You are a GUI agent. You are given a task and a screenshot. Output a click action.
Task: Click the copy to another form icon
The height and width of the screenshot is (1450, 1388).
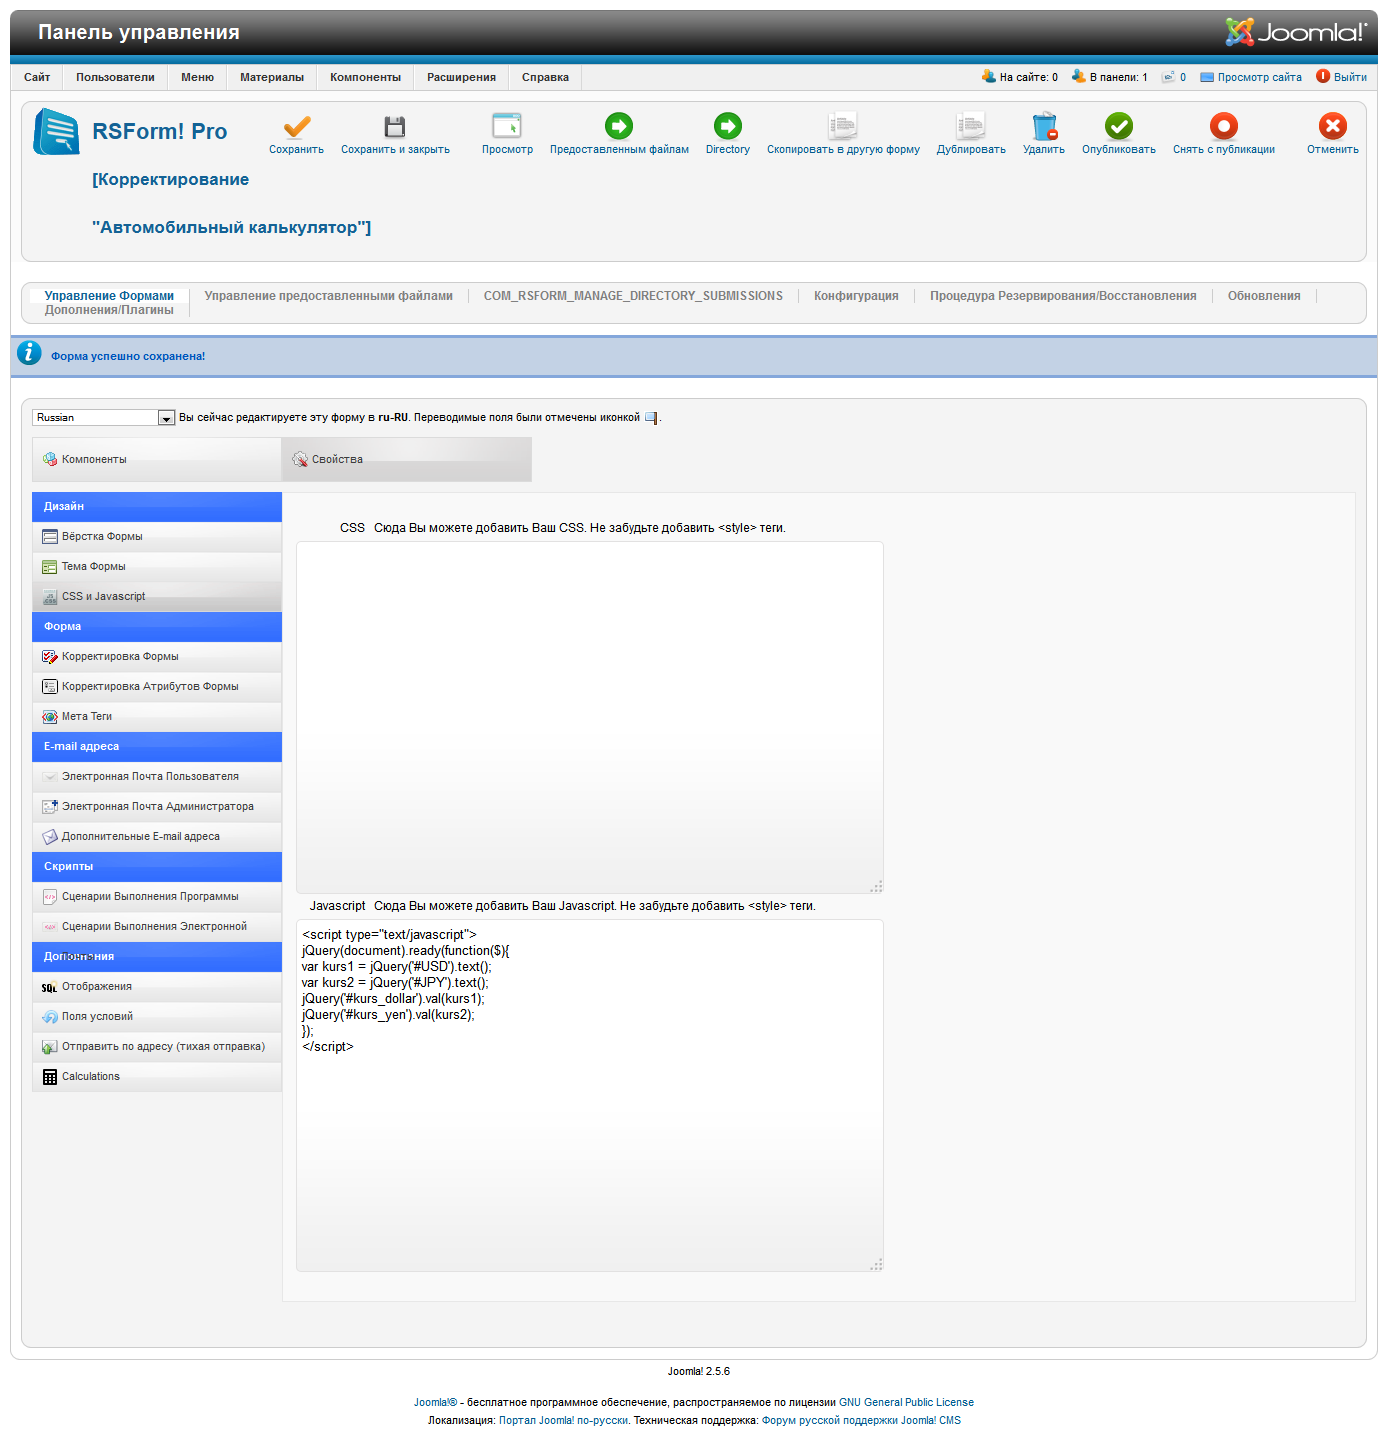tap(843, 126)
